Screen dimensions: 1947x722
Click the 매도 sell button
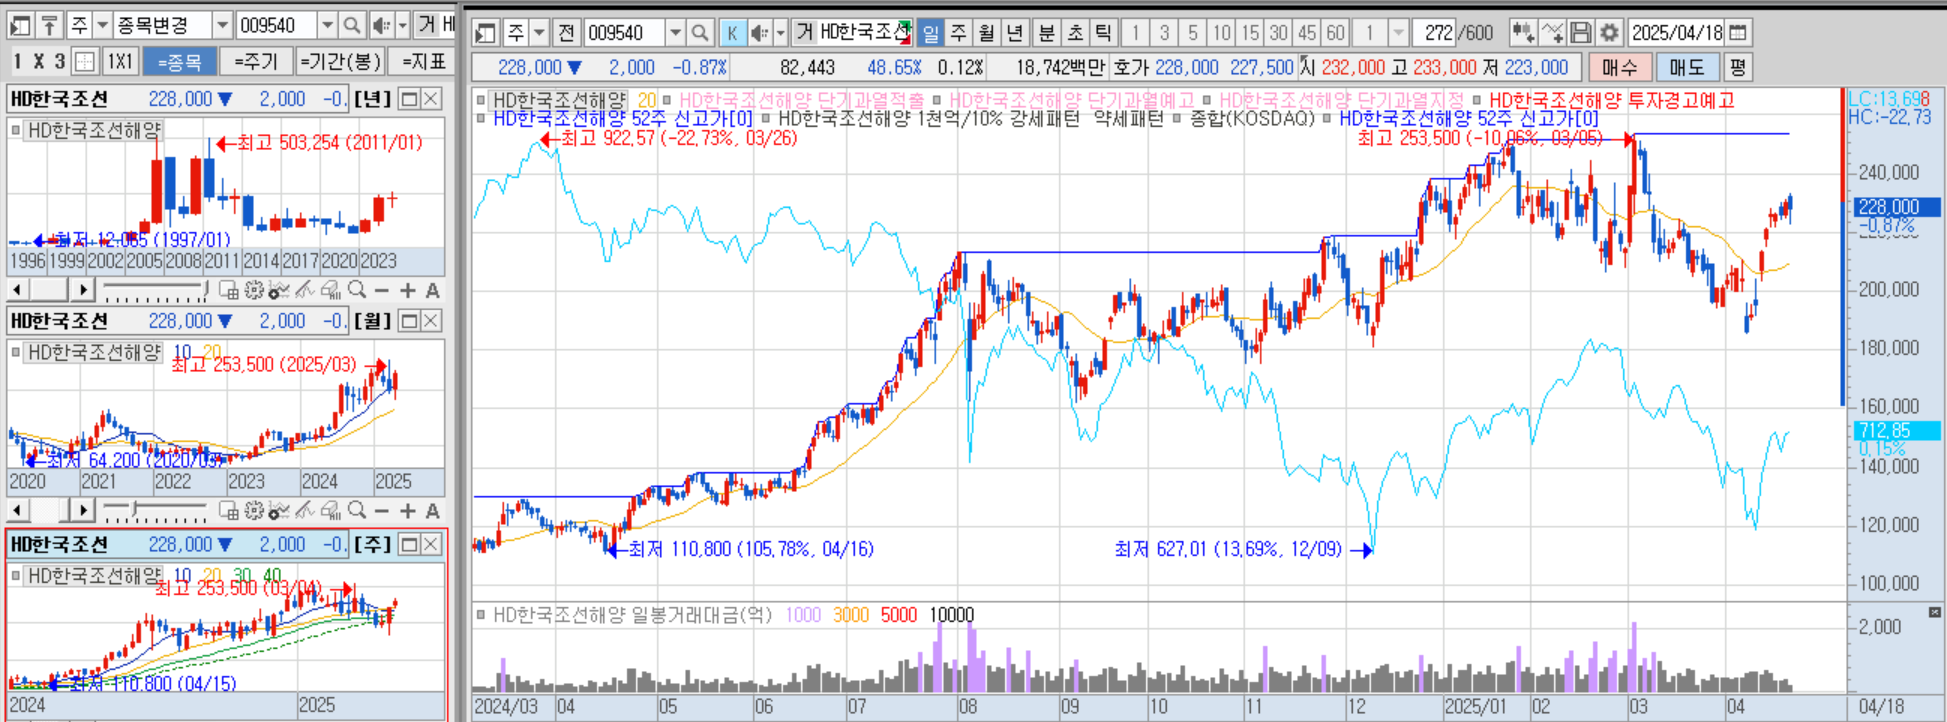coord(1687,67)
